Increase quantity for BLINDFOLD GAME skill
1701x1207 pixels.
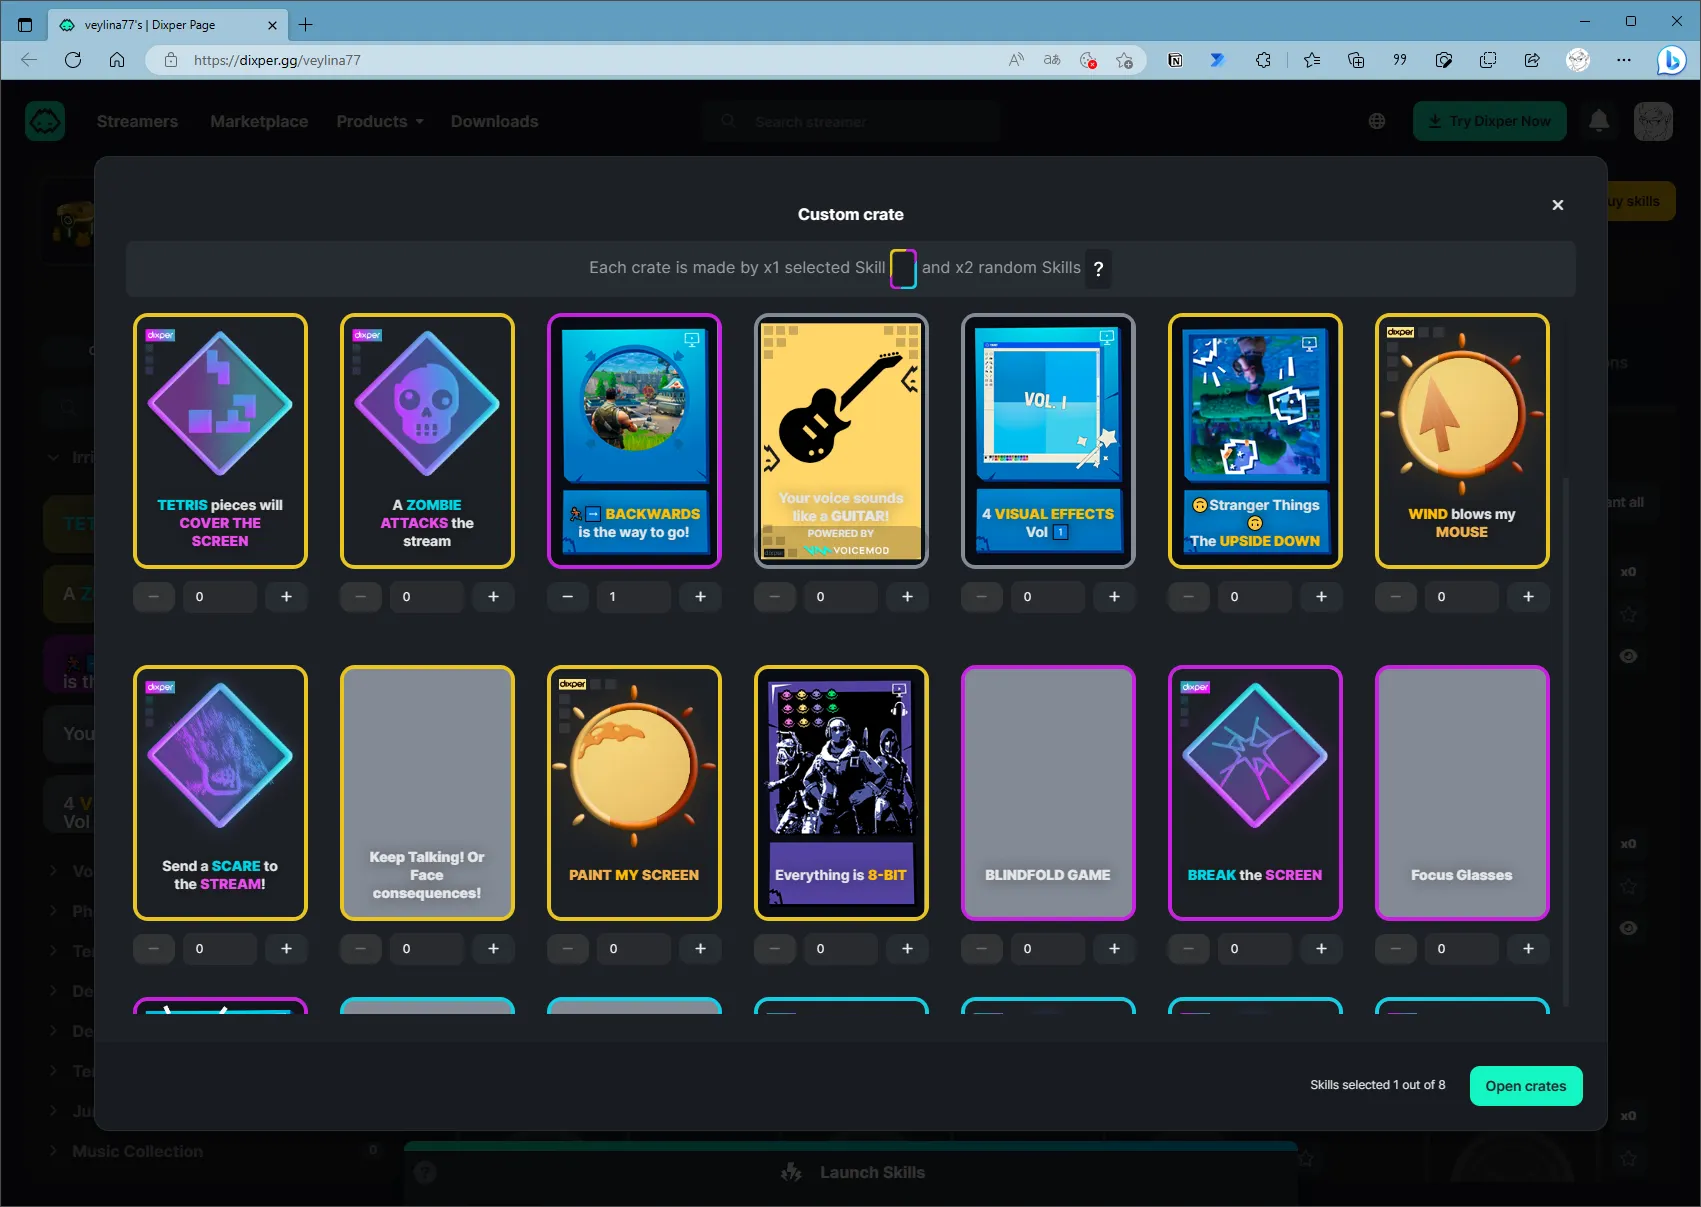(1114, 949)
